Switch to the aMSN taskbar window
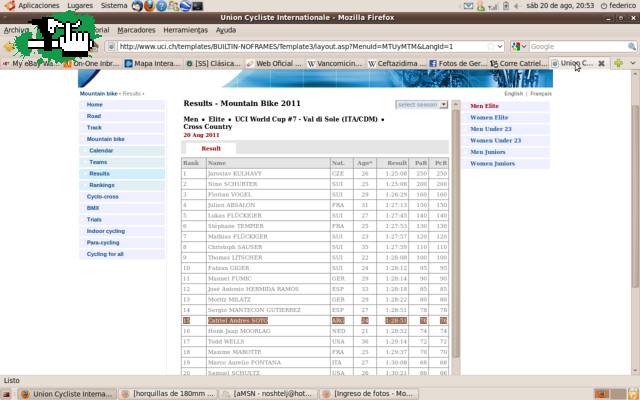 click(x=268, y=394)
